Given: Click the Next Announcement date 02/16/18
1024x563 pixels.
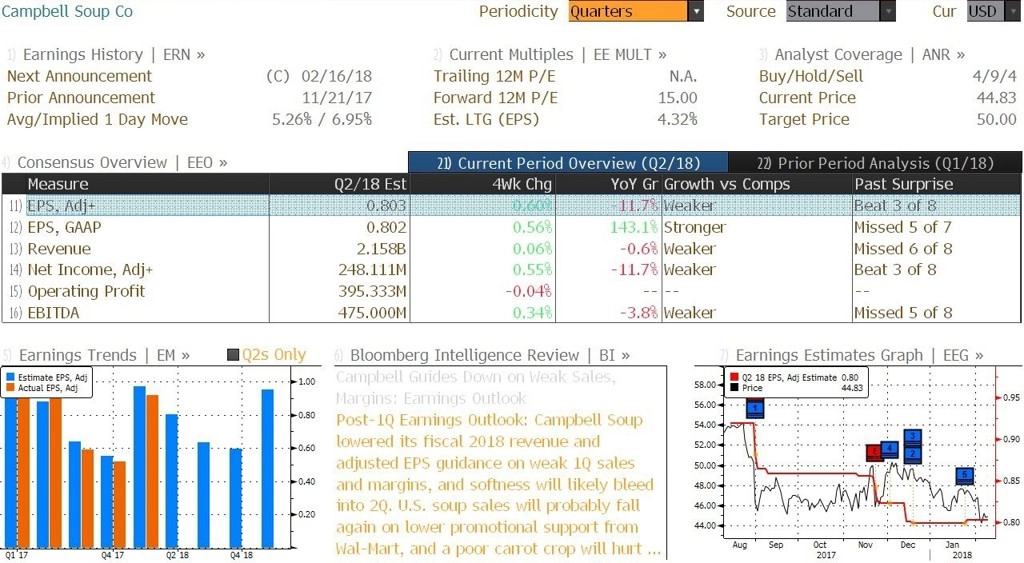Looking at the screenshot, I should pos(336,76).
